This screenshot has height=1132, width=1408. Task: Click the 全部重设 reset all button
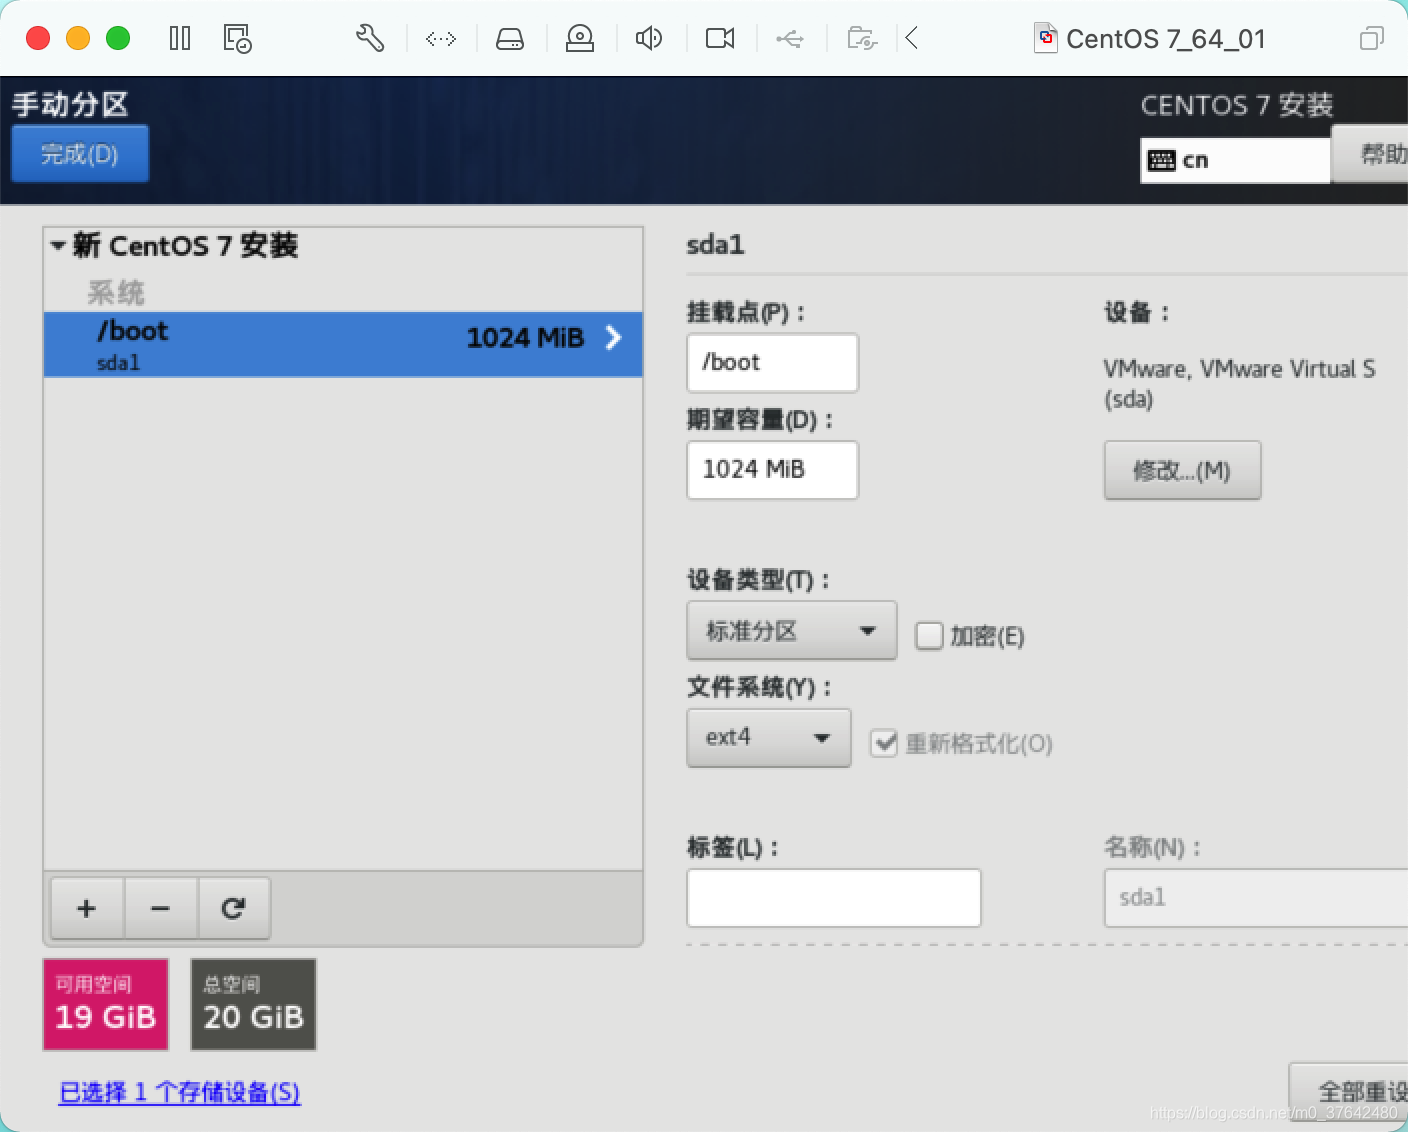coord(1350,1091)
